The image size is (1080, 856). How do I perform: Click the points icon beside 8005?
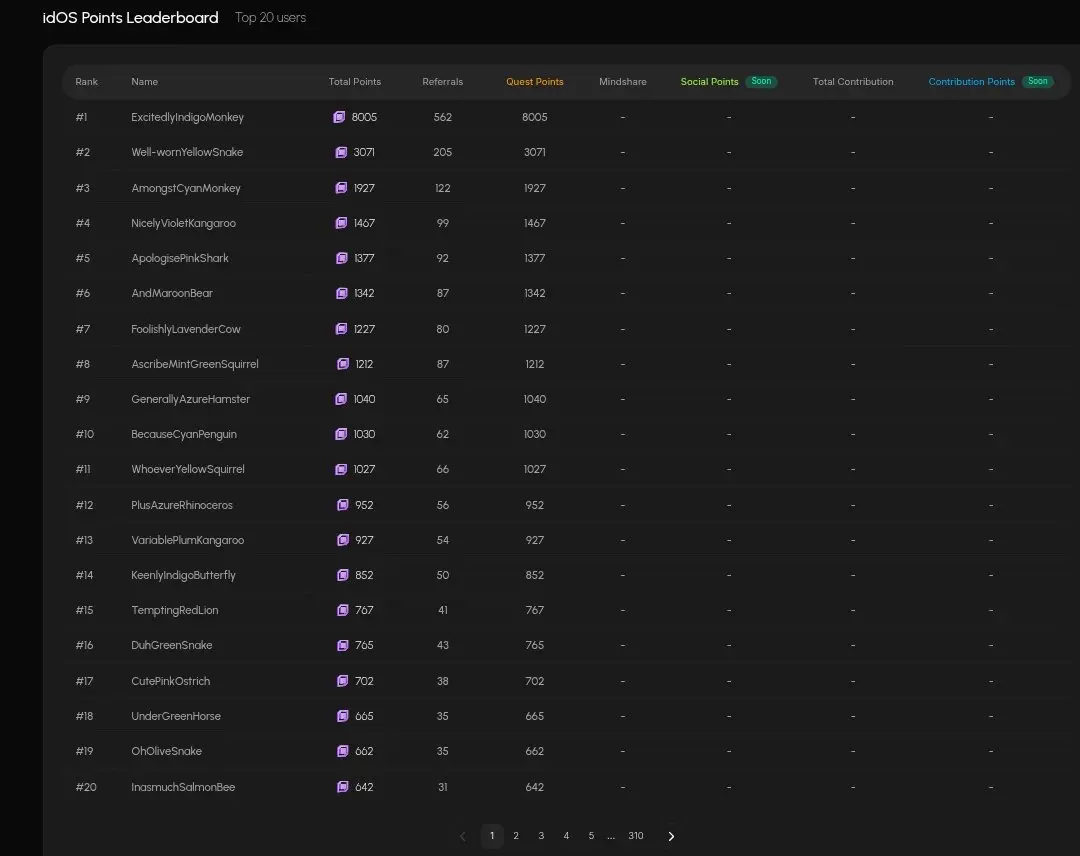pos(339,117)
